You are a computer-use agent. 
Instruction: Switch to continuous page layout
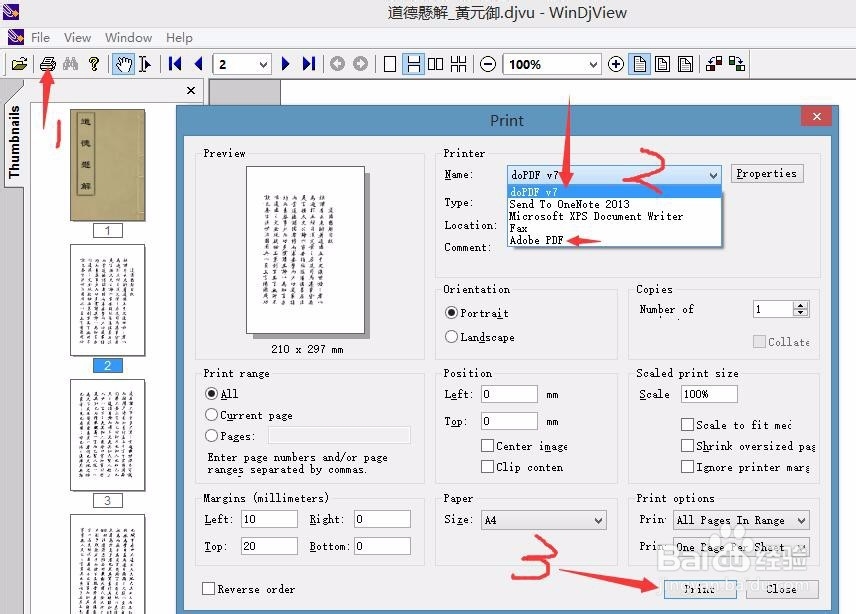coord(413,64)
